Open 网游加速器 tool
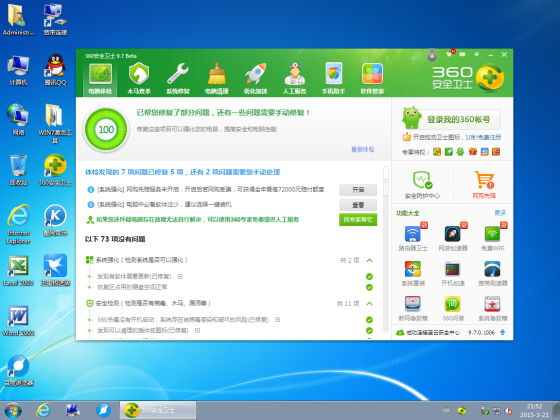The width and height of the screenshot is (560, 420). pos(453,238)
